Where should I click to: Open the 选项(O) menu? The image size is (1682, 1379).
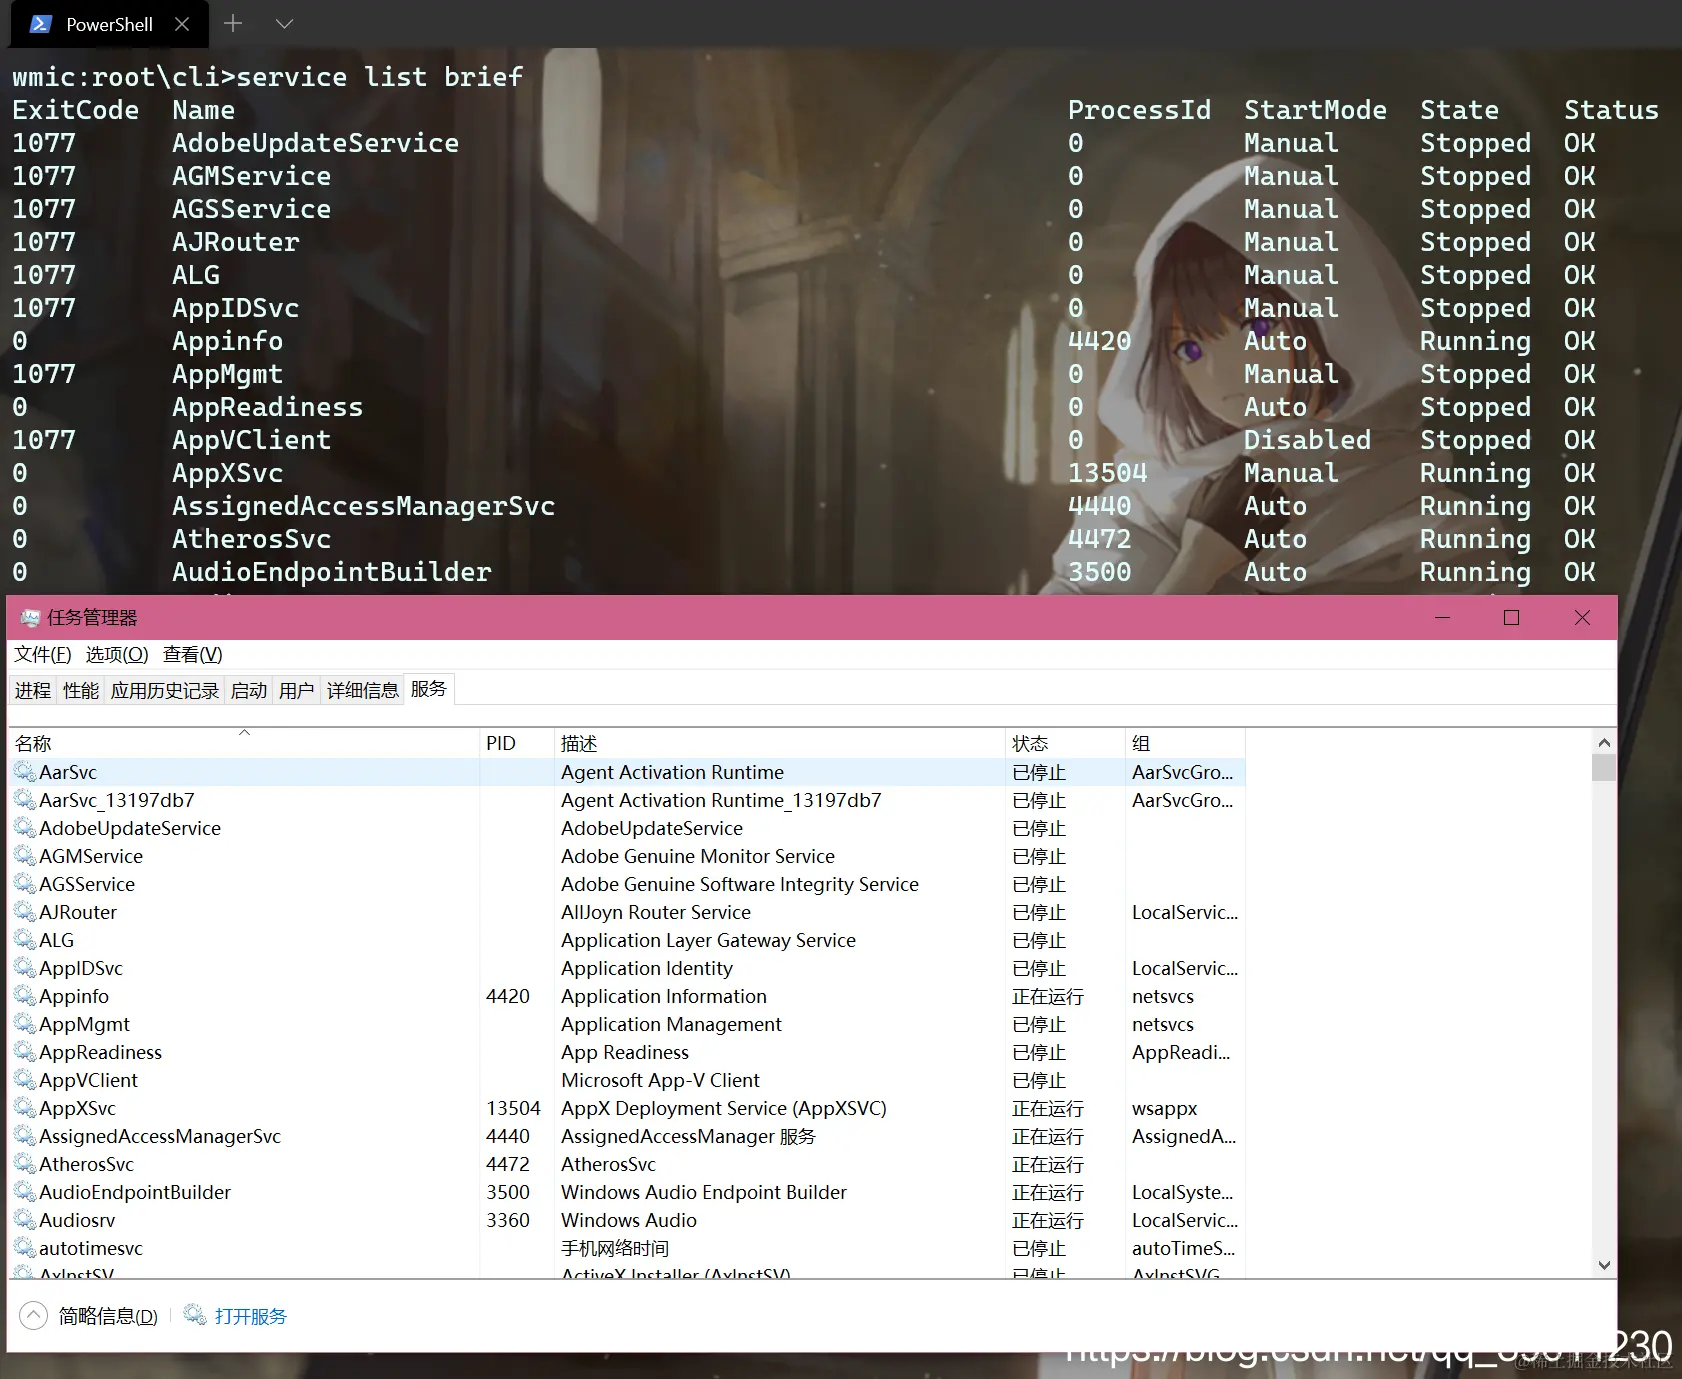point(117,654)
